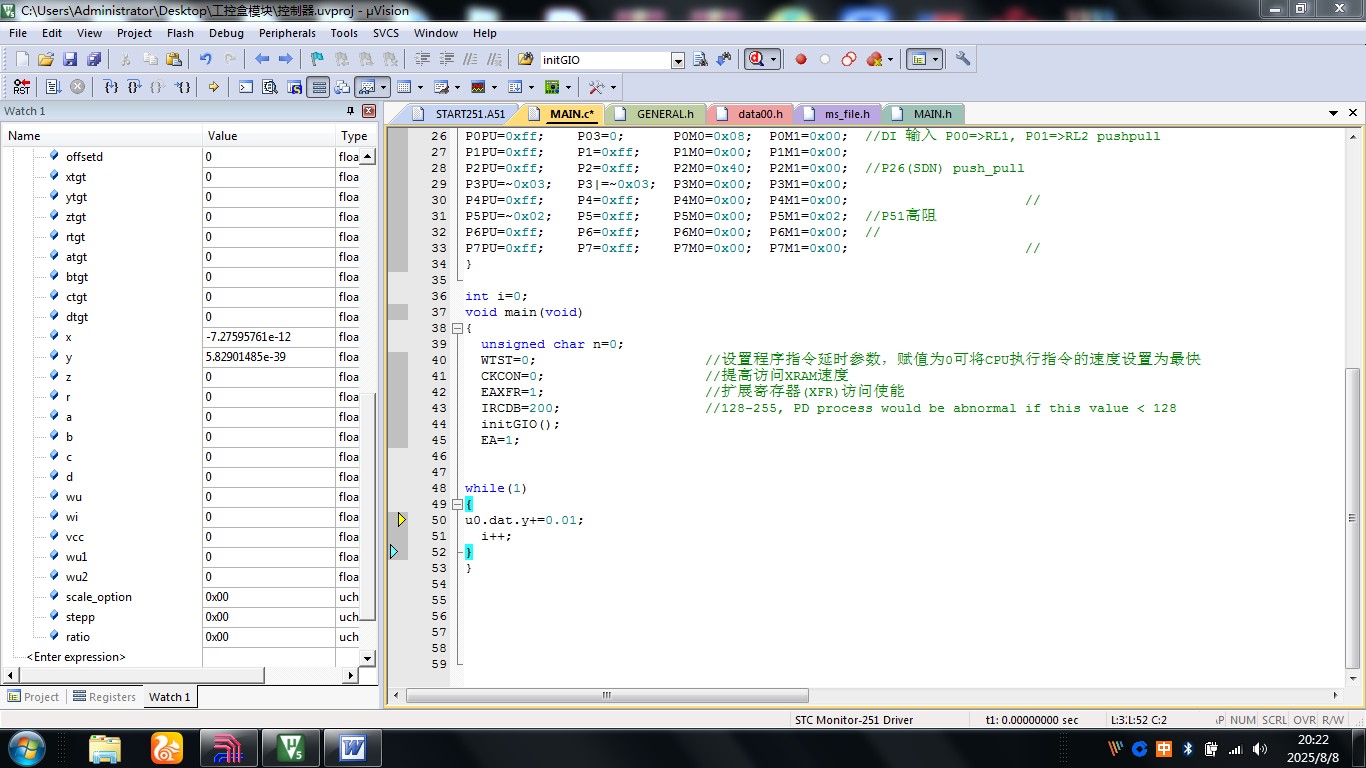Open the Command Window icon
Image resolution: width=1366 pixels, height=768 pixels.
[245, 87]
